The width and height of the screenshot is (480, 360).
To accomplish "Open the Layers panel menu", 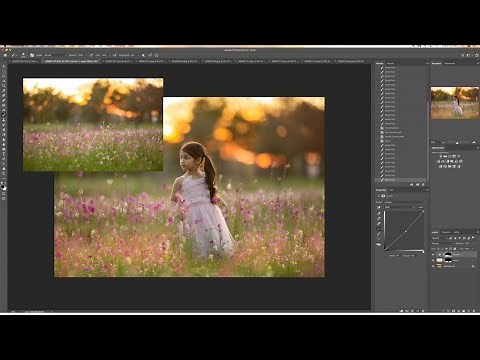I will [x=478, y=232].
